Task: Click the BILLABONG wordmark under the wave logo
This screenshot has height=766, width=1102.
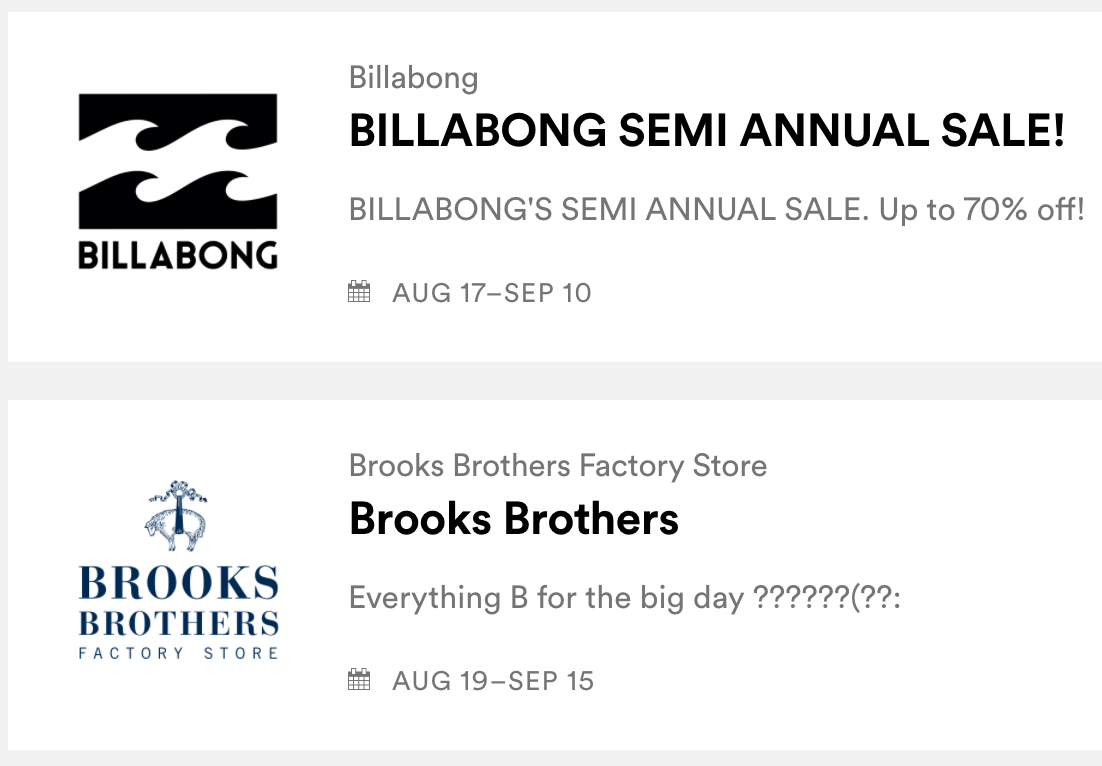Action: coord(178,255)
